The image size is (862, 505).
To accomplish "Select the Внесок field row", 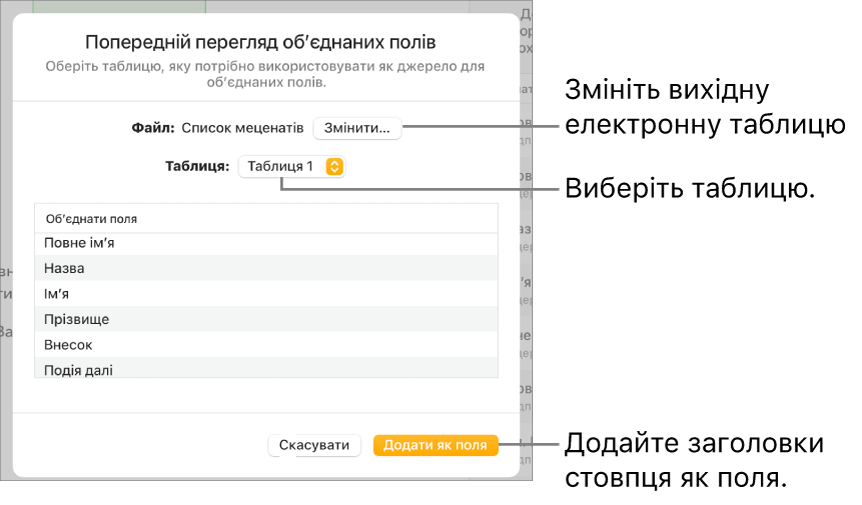I will [x=266, y=345].
